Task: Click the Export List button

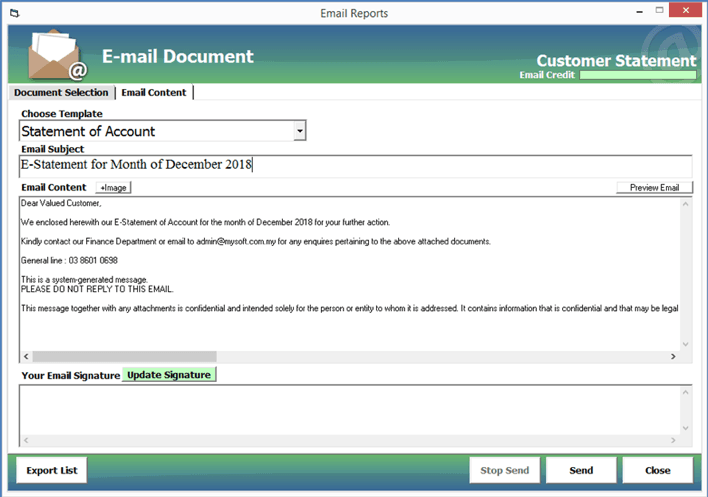Action: coord(52,470)
